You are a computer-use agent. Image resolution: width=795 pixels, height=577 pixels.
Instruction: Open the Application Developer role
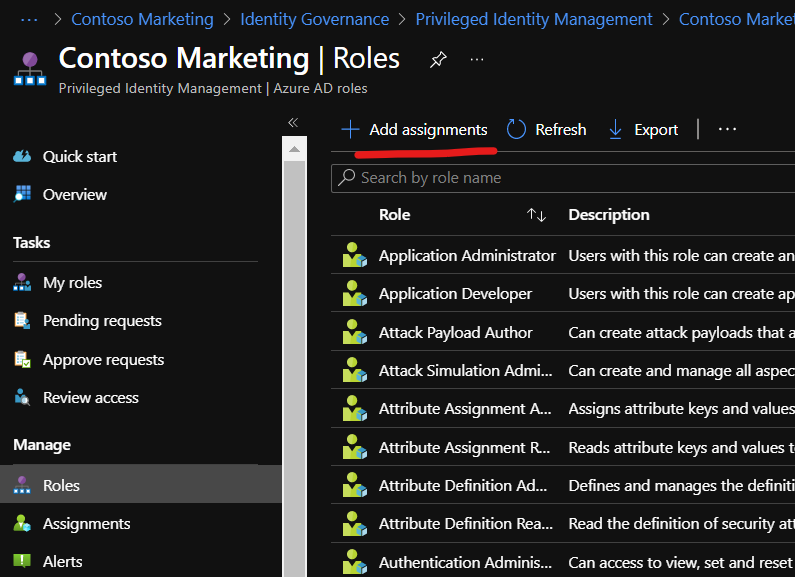point(455,294)
